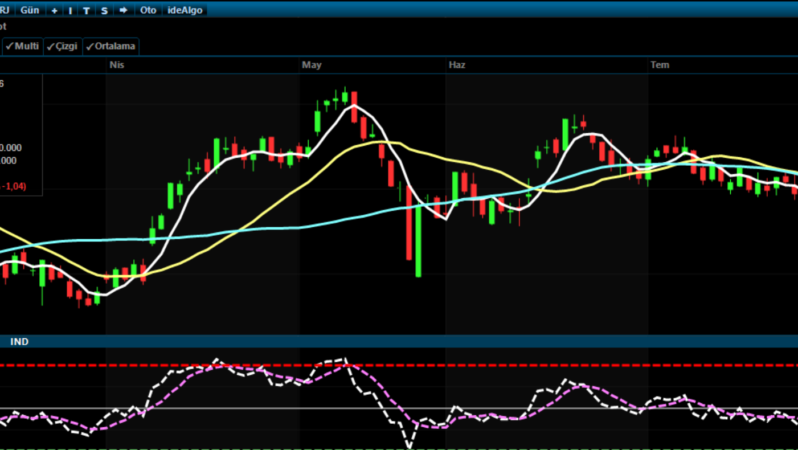This screenshot has height=450, width=798.
Task: Select the S toolbar icon
Action: click(x=104, y=10)
